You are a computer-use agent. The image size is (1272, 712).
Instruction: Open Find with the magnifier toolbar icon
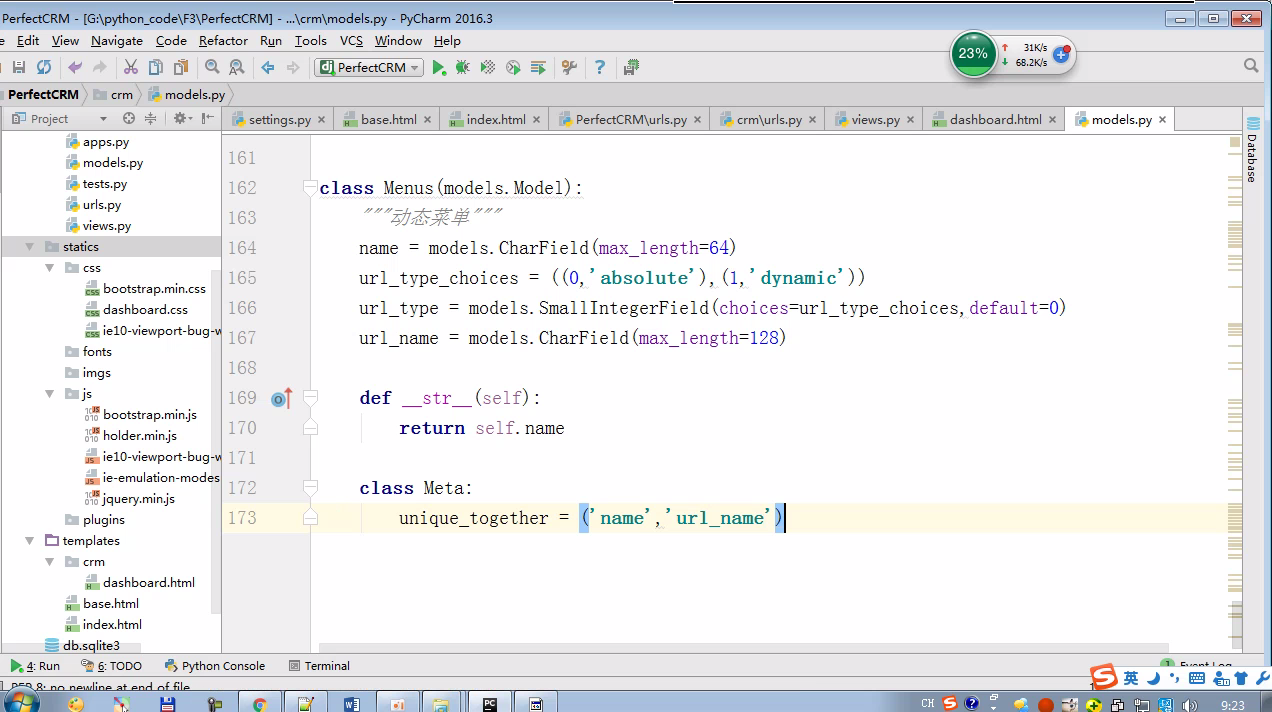coord(212,67)
